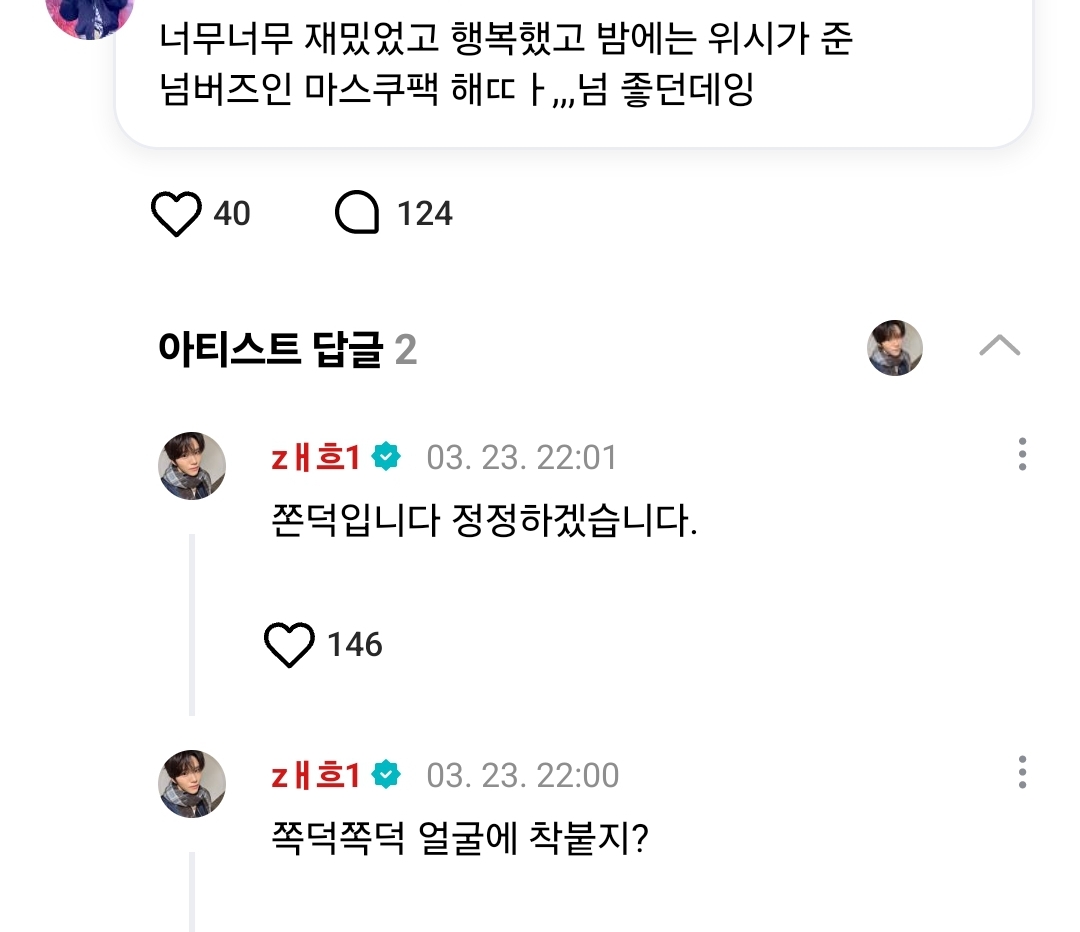Image resolution: width=1080 pixels, height=932 pixels.
Task: Click the verified badge on the 22:01 reply
Action: 386,457
